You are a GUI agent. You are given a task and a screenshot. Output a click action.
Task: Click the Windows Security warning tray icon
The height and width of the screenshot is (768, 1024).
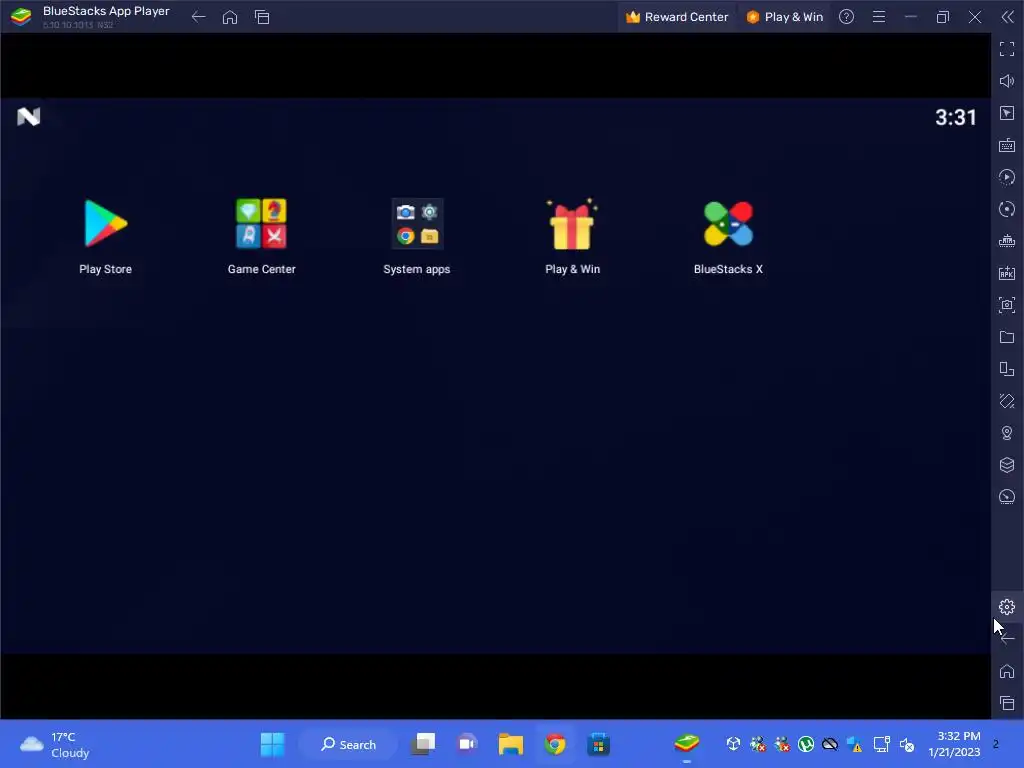click(x=854, y=744)
